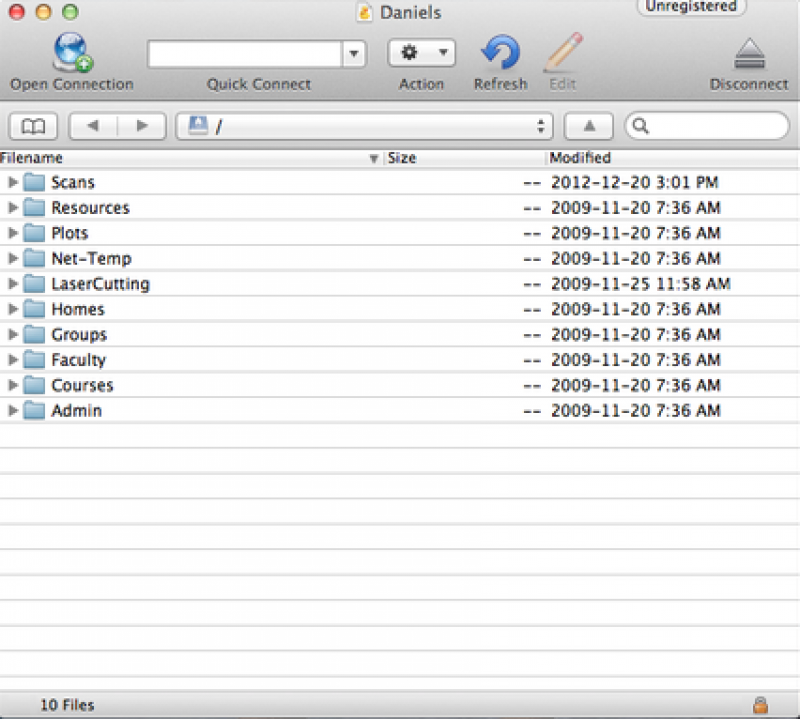800x719 pixels.
Task: Select the Courses folder icon
Action: [34, 385]
